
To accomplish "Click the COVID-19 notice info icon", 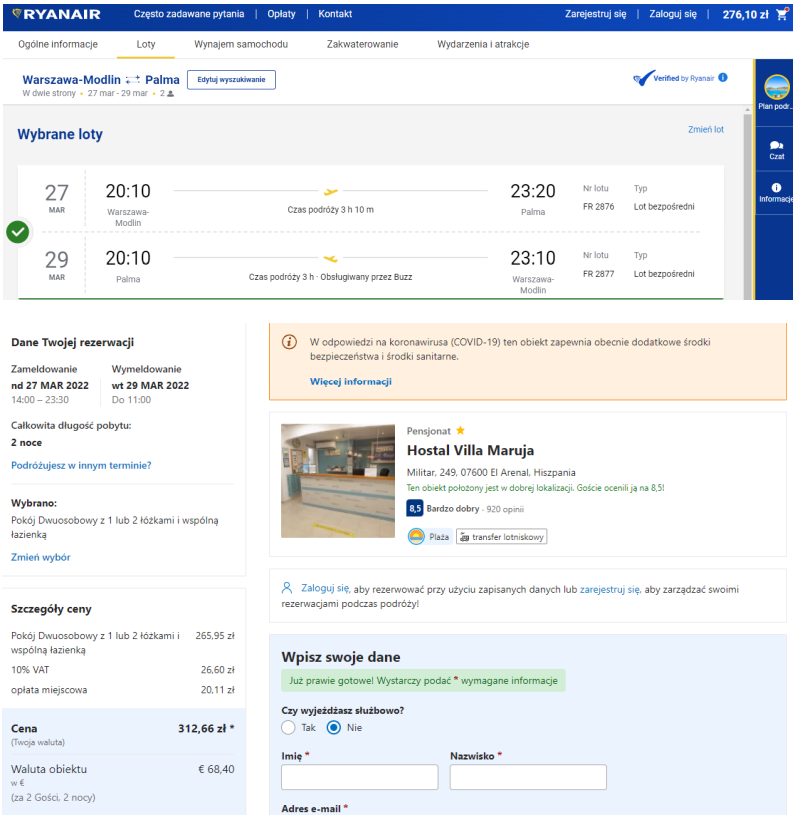I will pyautogui.click(x=289, y=342).
